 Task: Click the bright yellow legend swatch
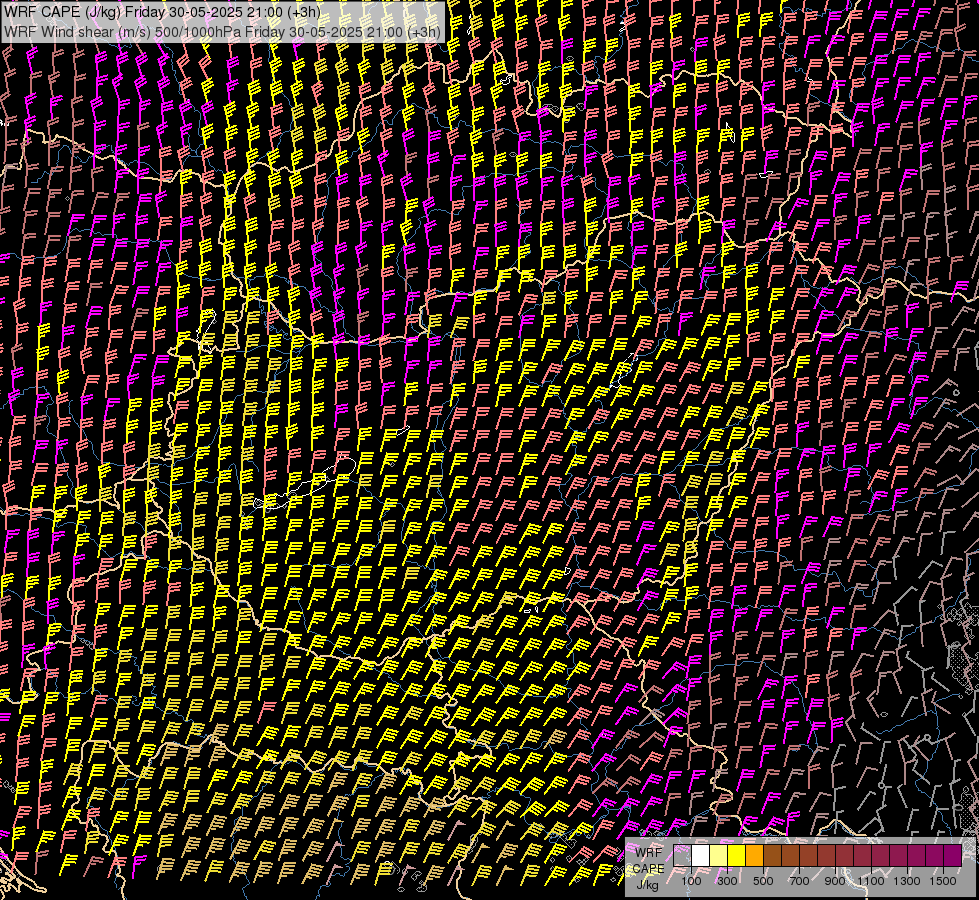click(737, 855)
